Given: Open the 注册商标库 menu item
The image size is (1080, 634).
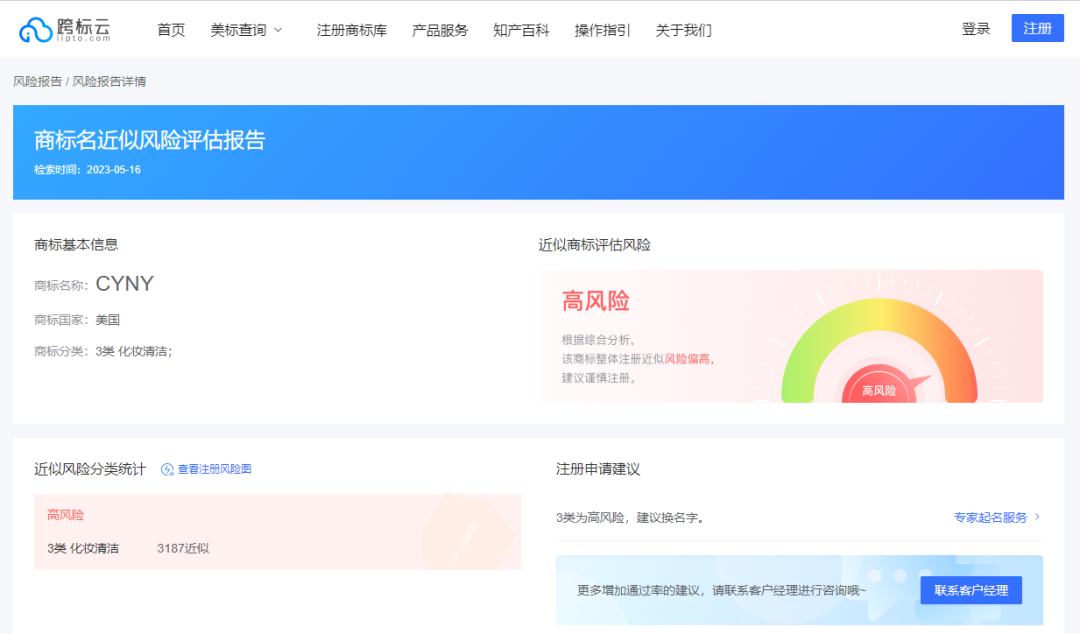Looking at the screenshot, I should click(351, 29).
